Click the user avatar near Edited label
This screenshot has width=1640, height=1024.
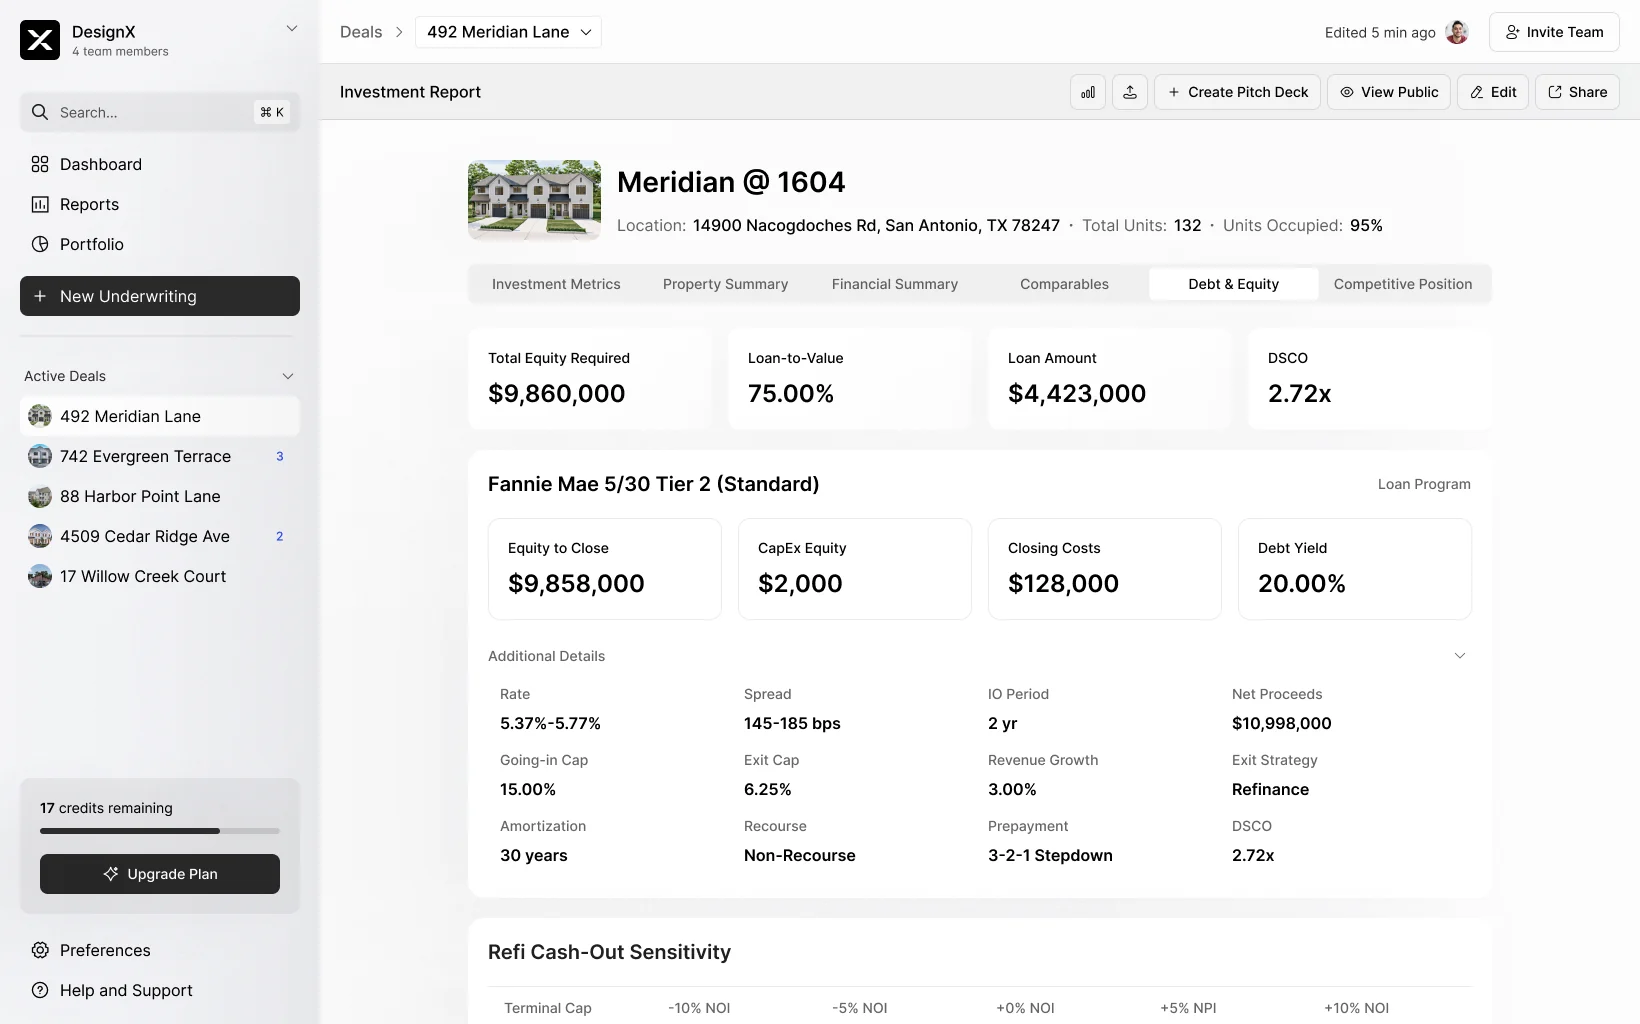pos(1457,32)
